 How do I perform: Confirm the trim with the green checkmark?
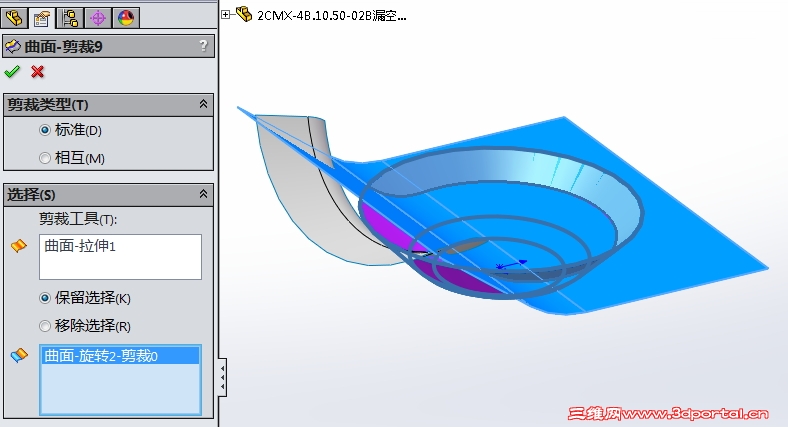12,72
